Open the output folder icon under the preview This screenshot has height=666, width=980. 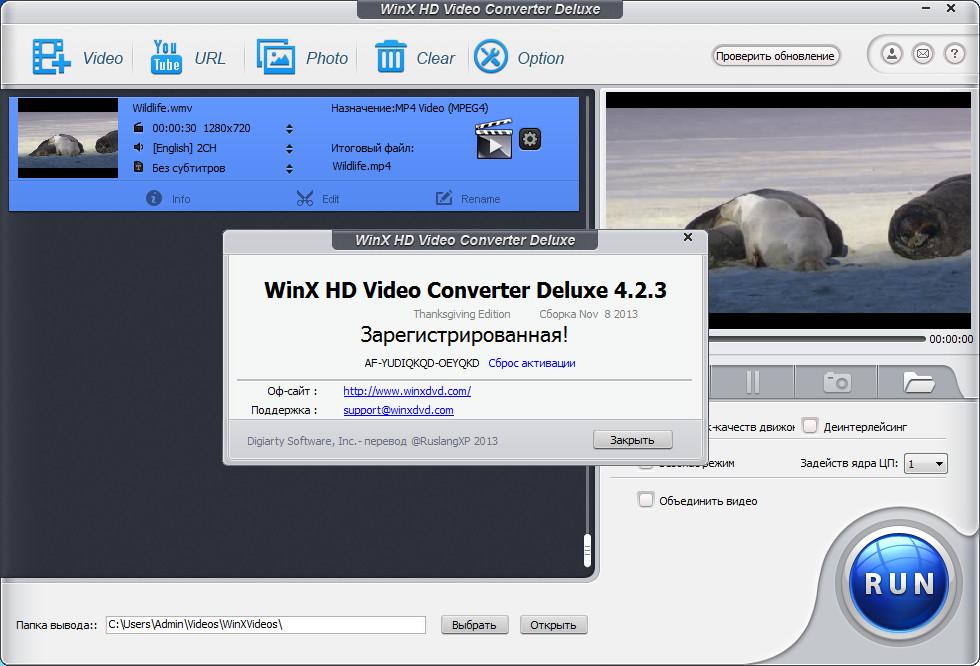coord(917,382)
